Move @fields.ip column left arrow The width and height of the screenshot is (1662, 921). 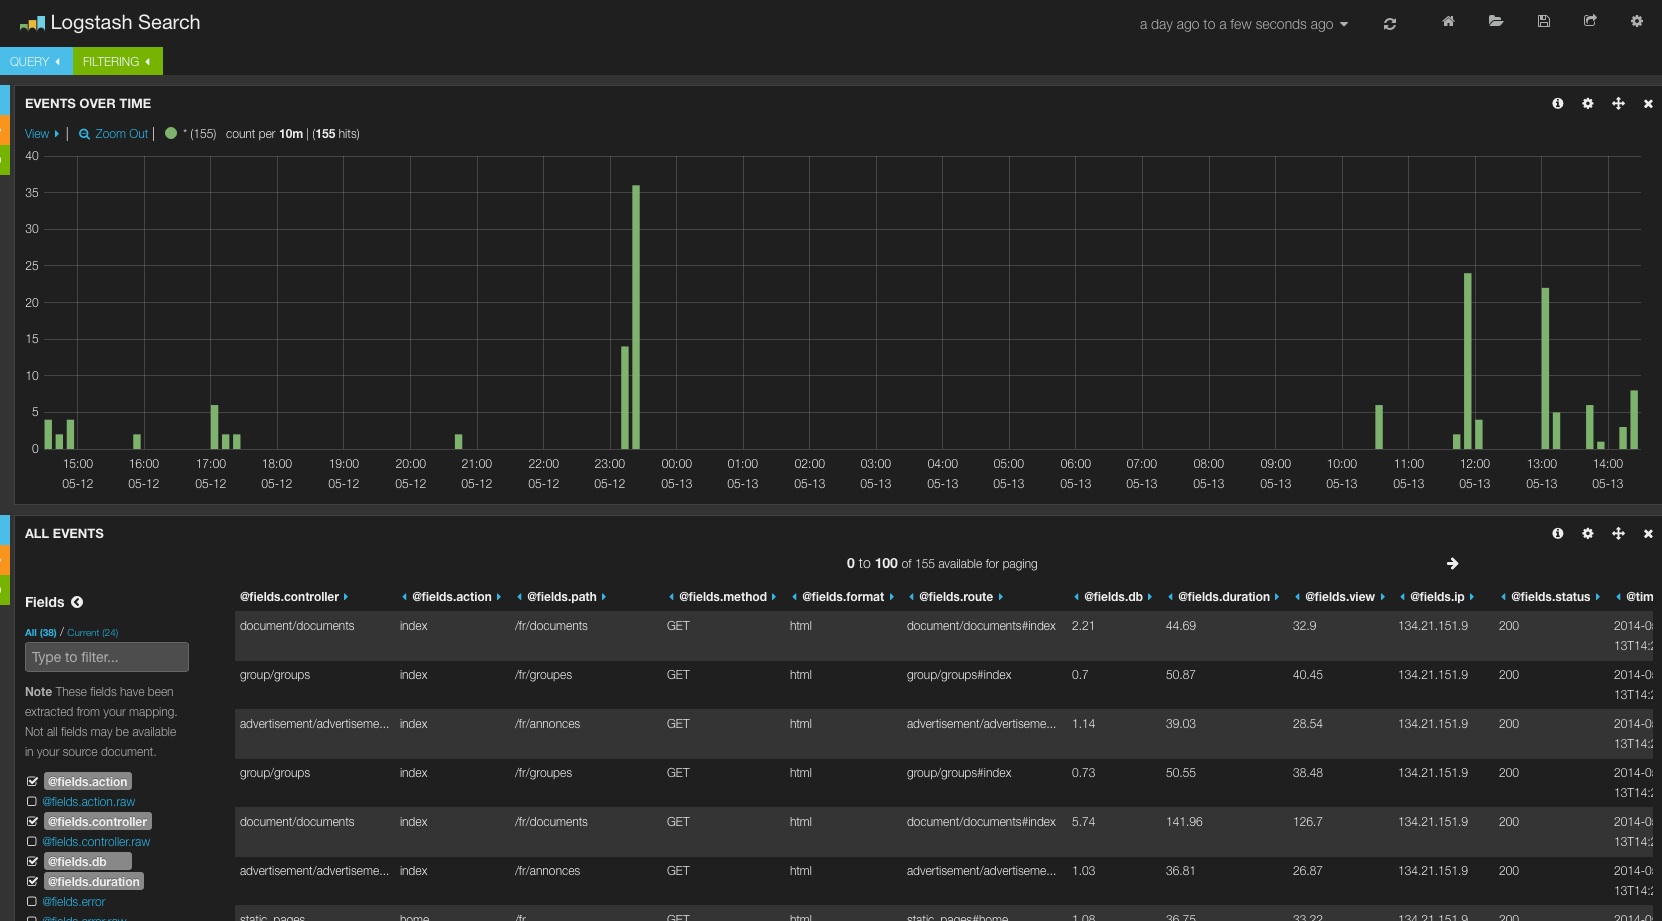click(1402, 597)
